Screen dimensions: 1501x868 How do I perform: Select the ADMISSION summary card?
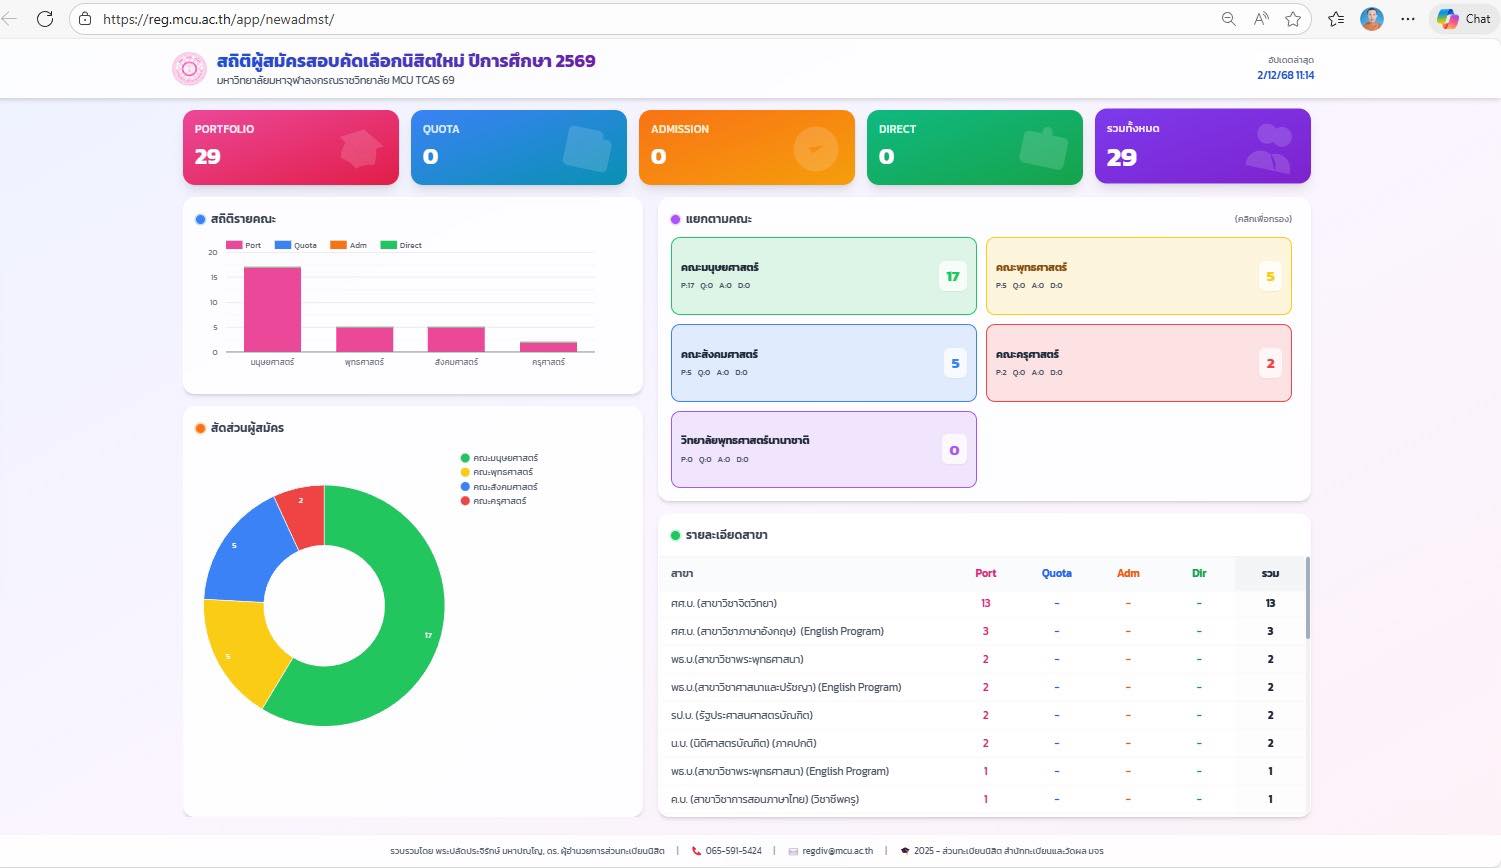pyautogui.click(x=746, y=147)
